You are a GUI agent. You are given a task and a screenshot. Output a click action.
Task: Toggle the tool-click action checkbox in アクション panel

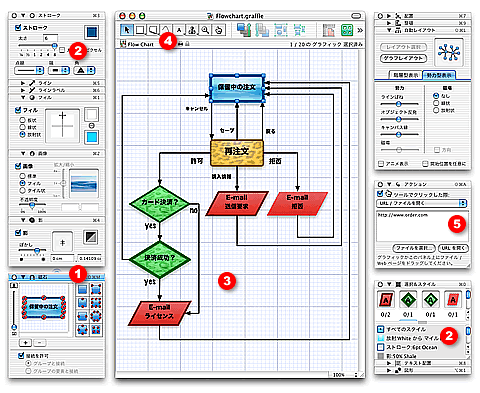pyautogui.click(x=380, y=194)
